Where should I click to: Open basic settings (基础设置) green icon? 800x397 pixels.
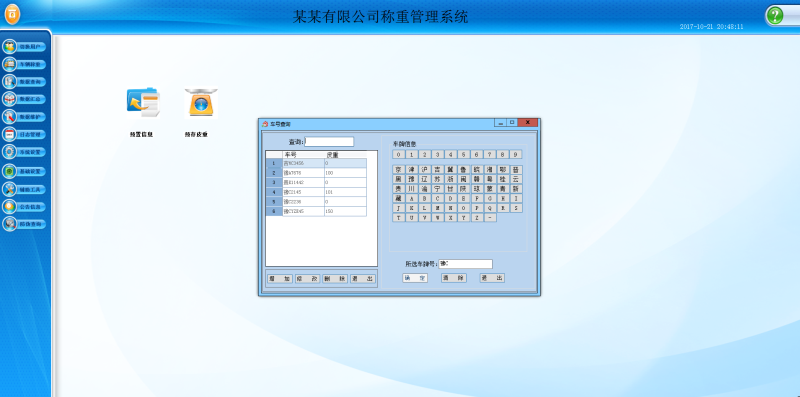(9, 171)
